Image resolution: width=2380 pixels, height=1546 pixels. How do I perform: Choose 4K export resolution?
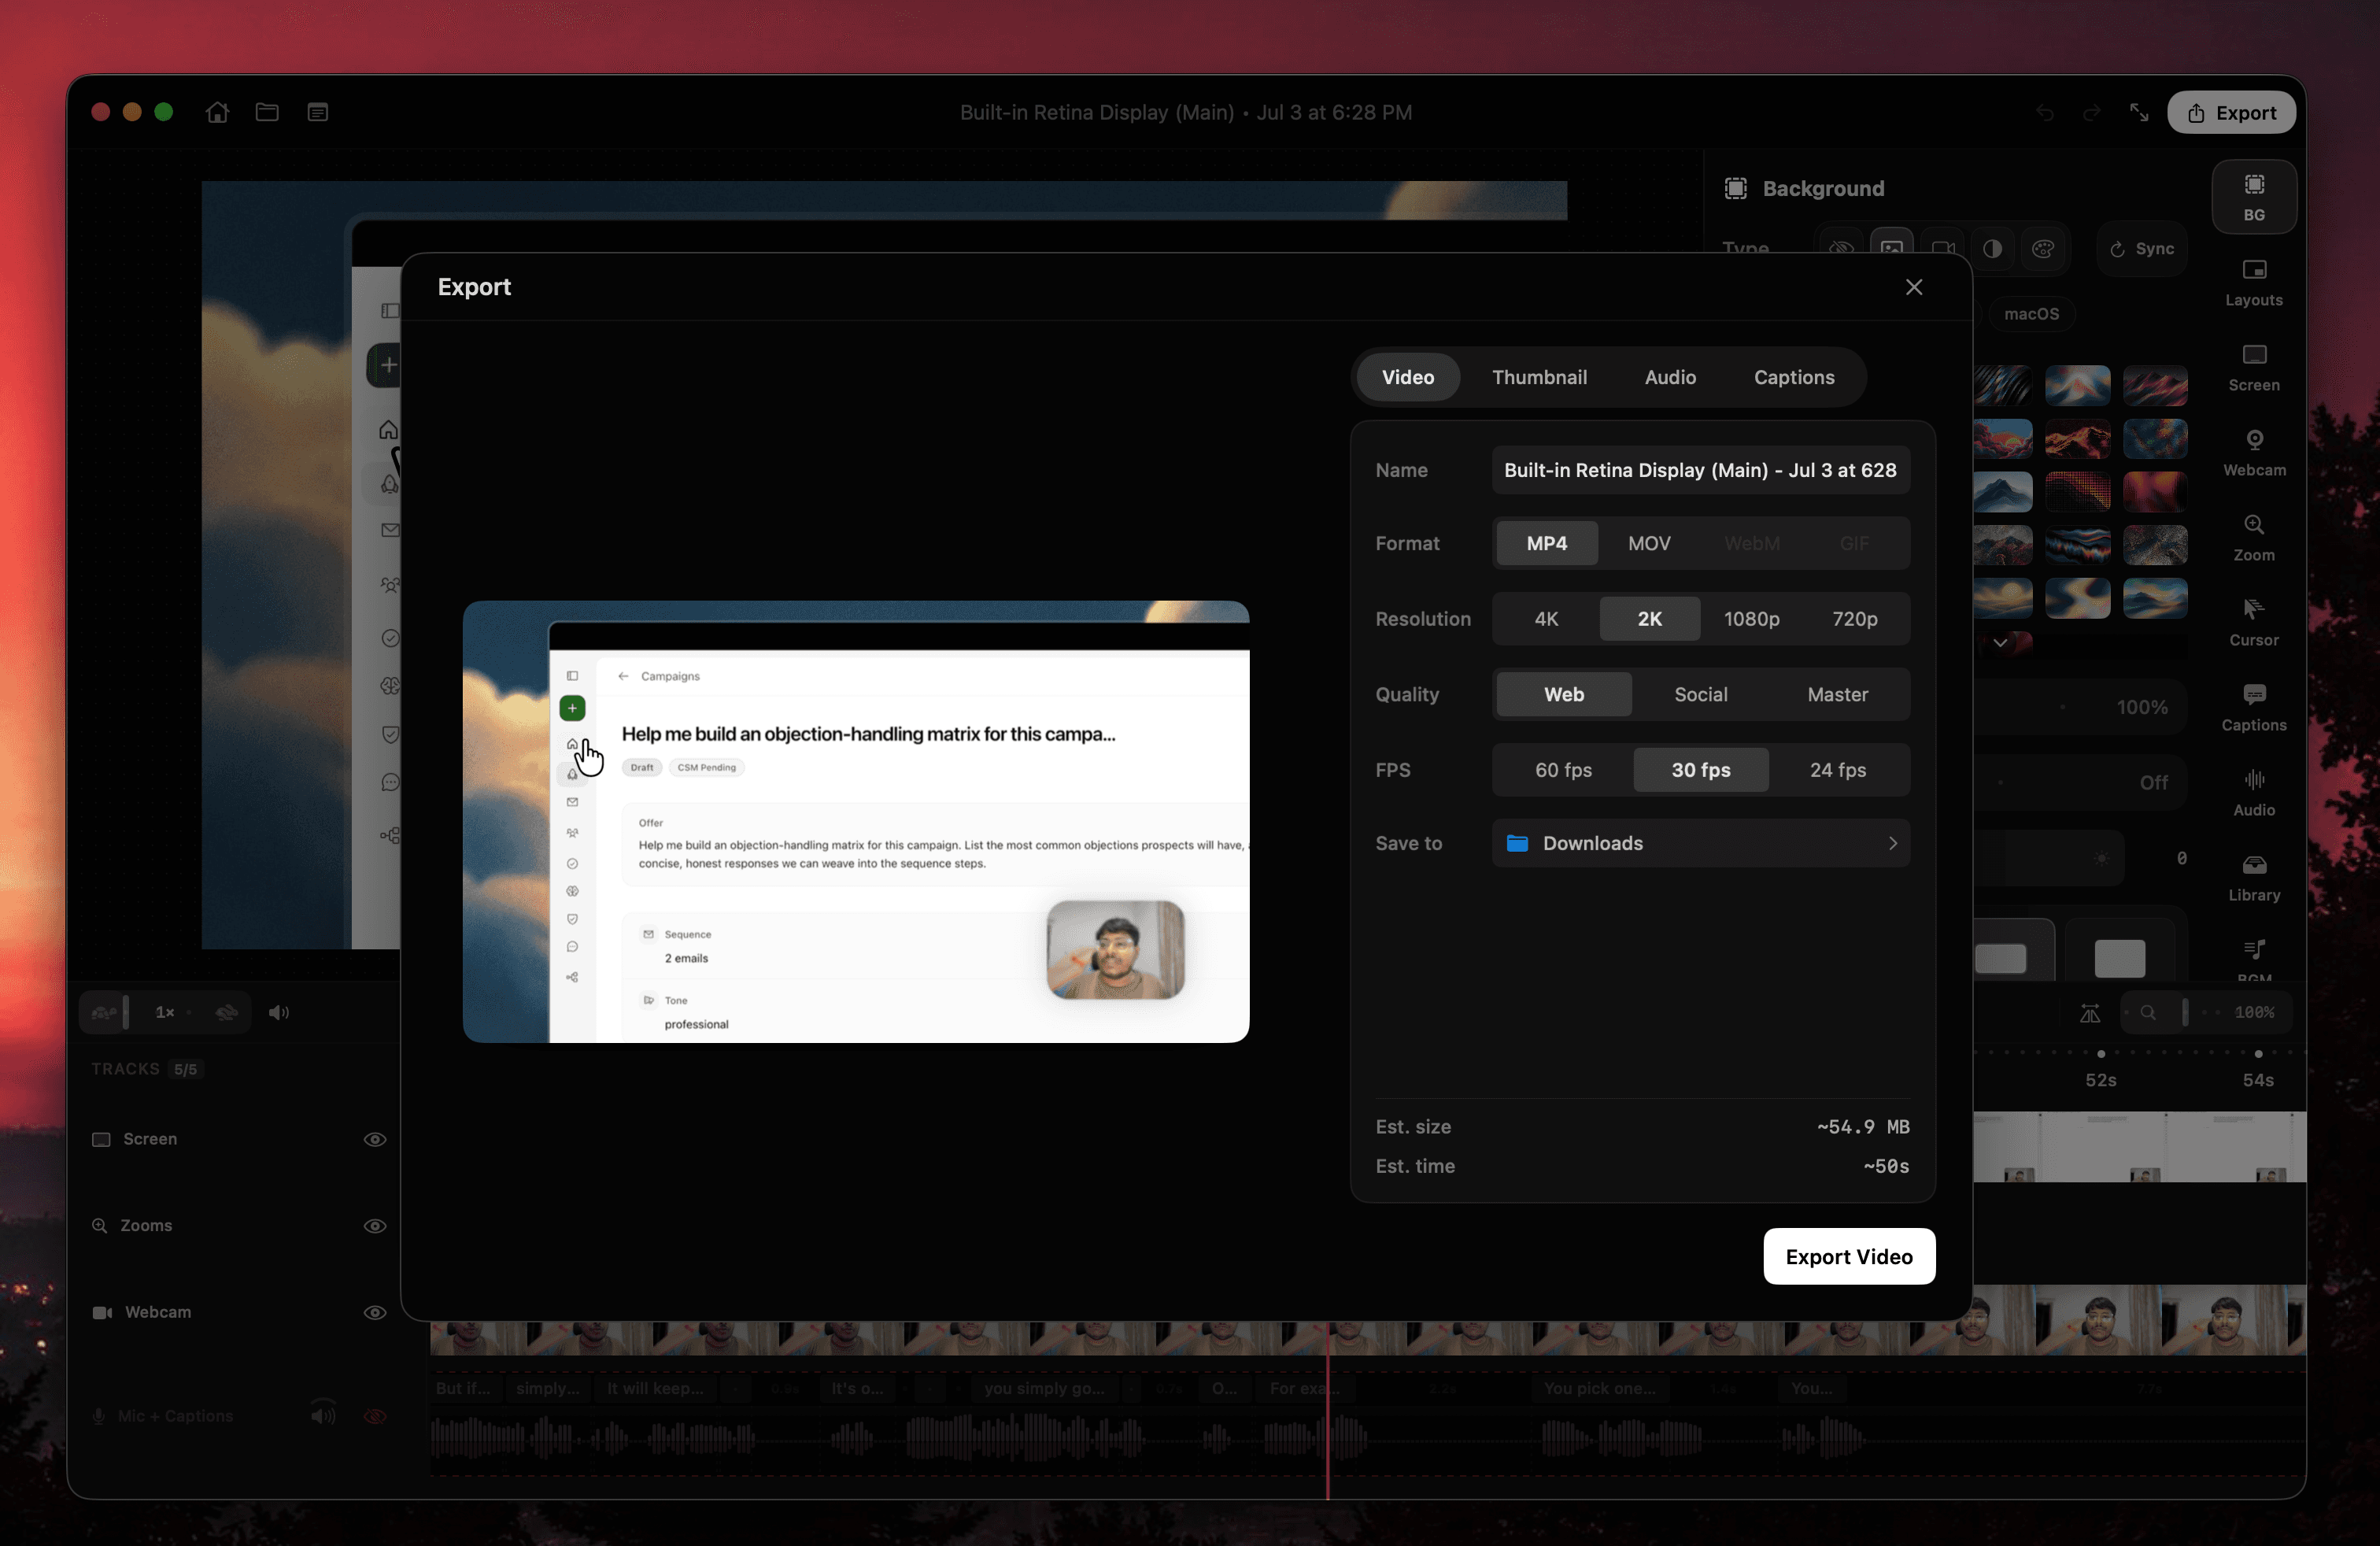click(1546, 619)
